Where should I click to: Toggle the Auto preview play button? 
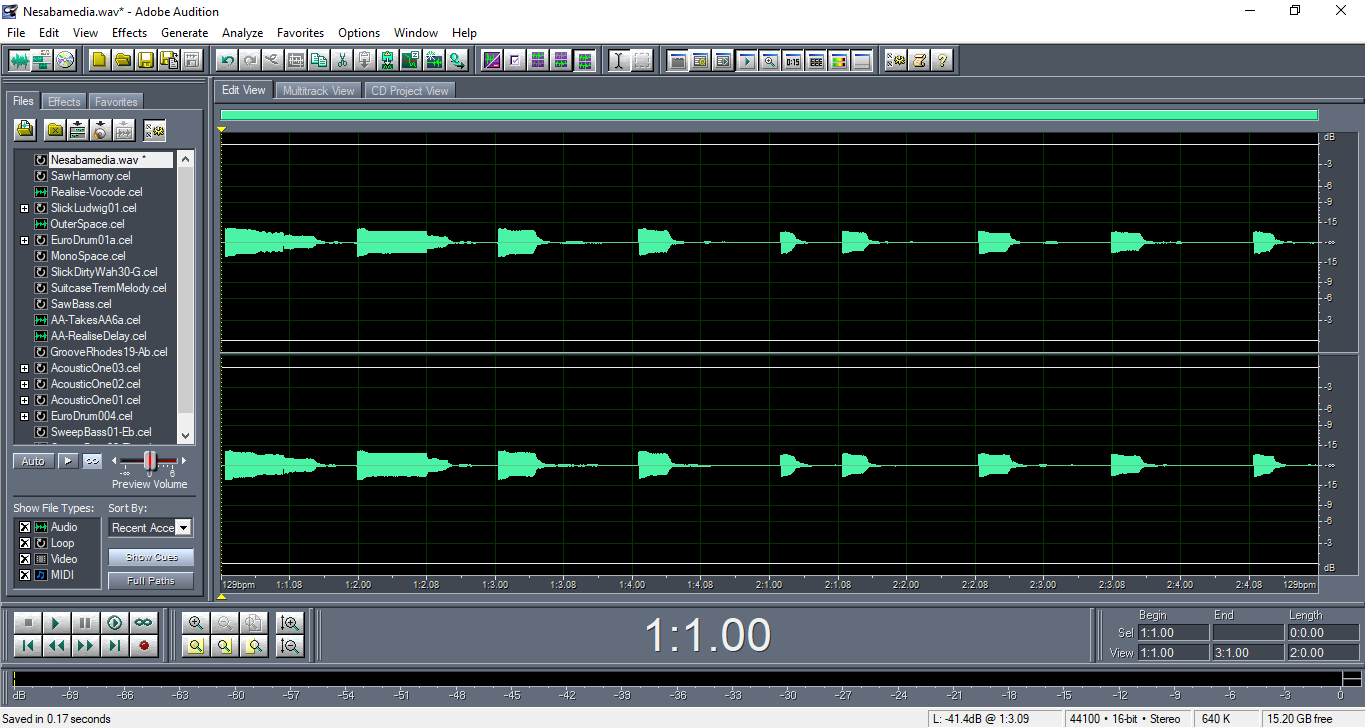point(33,461)
